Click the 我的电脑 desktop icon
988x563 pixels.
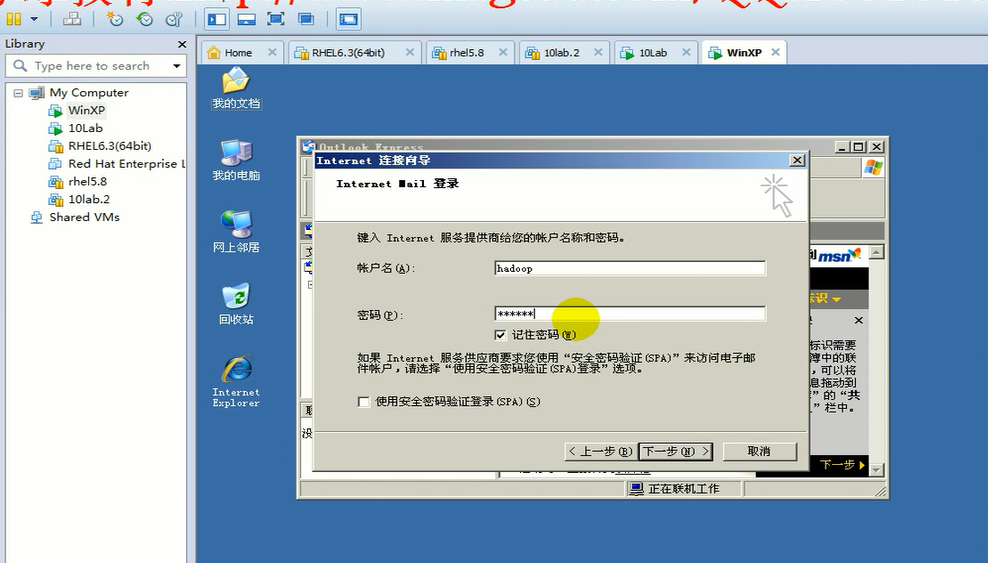click(x=236, y=160)
